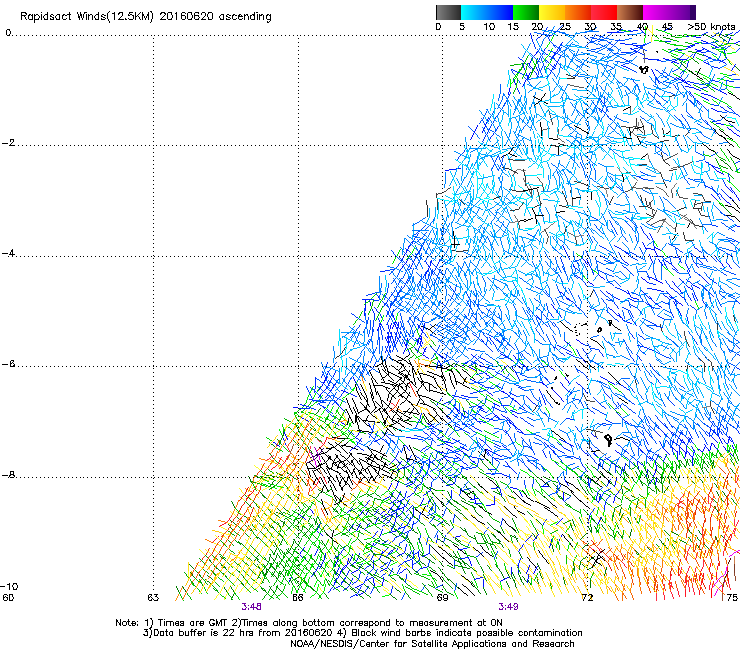This screenshot has height=650, width=740.
Task: Click the '>50 knots' legend label
Action: click(711, 27)
